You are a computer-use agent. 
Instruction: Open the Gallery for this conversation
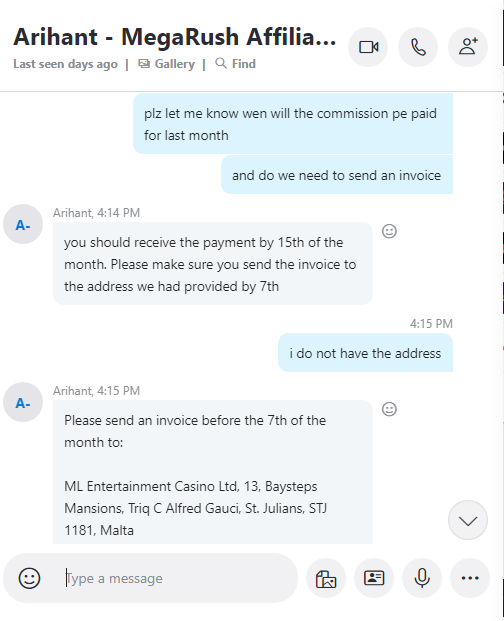[x=166, y=64]
